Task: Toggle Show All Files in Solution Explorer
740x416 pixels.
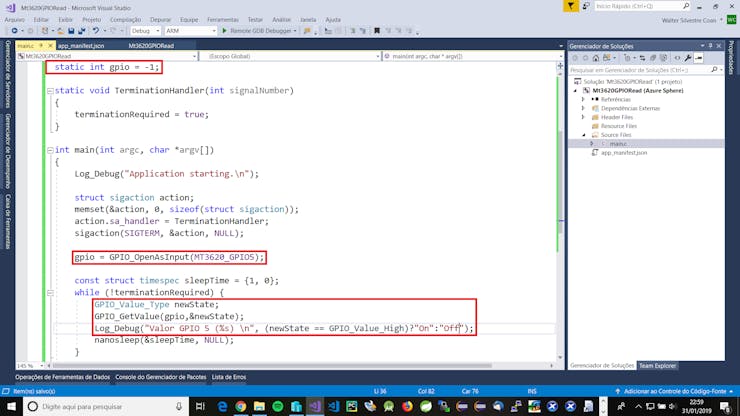Action: [663, 58]
